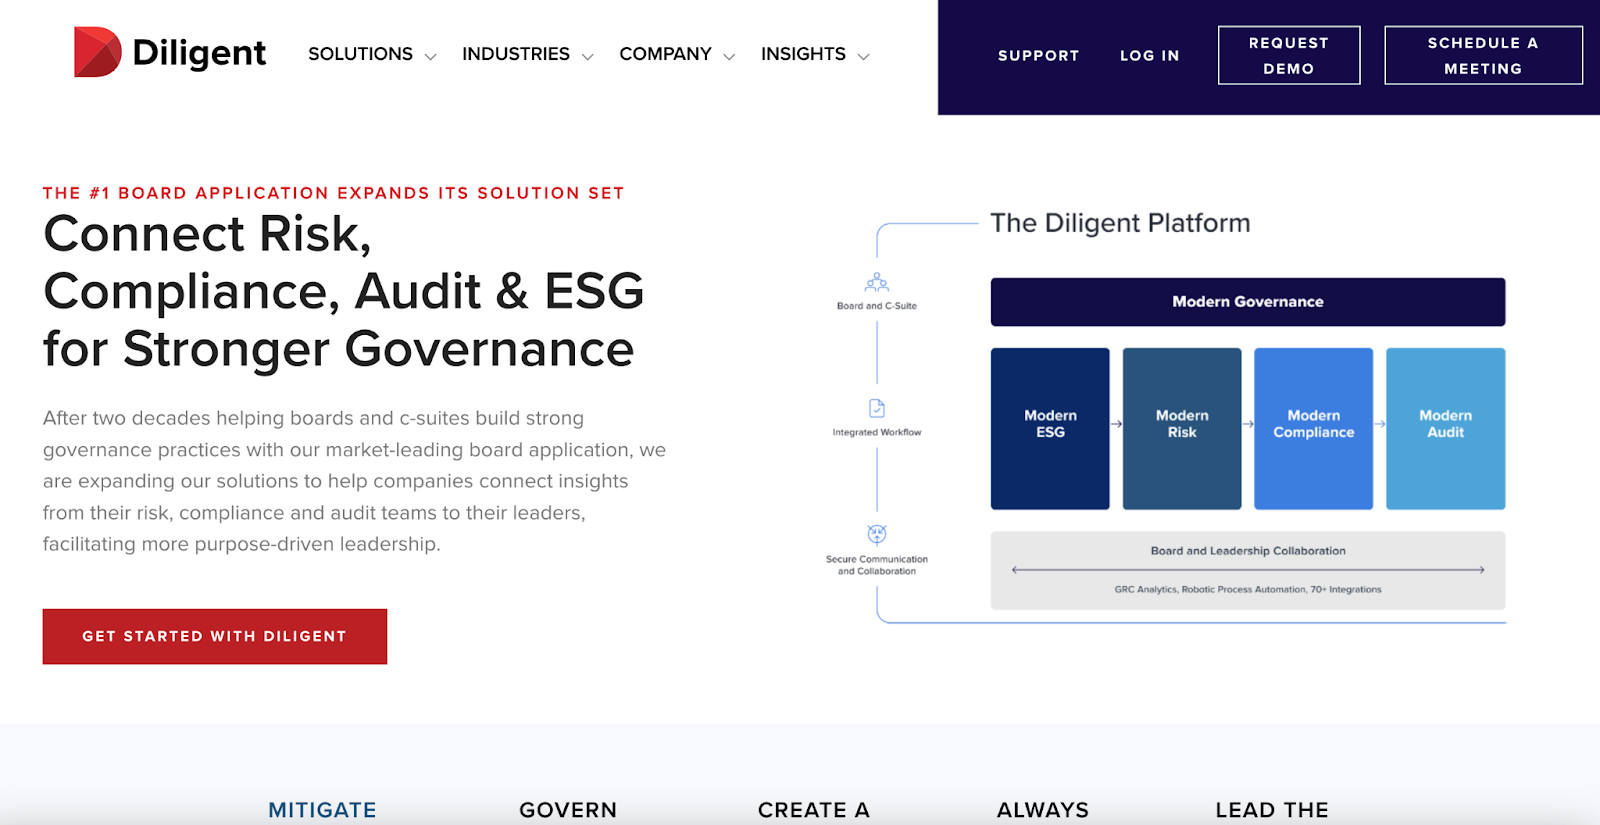Screen dimensions: 1600x825
Task: Click the Secure Communication and Collaboration label
Action: [877, 565]
